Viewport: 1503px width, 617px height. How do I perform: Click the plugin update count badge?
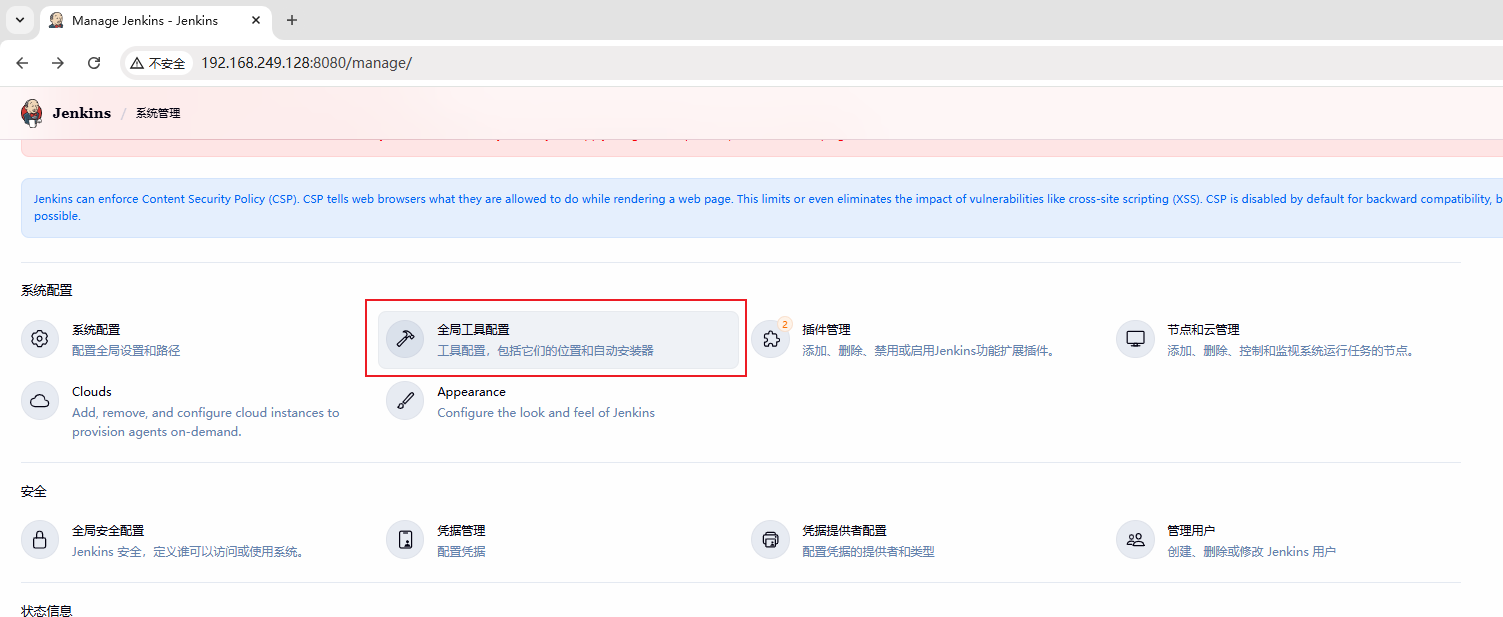[x=784, y=324]
